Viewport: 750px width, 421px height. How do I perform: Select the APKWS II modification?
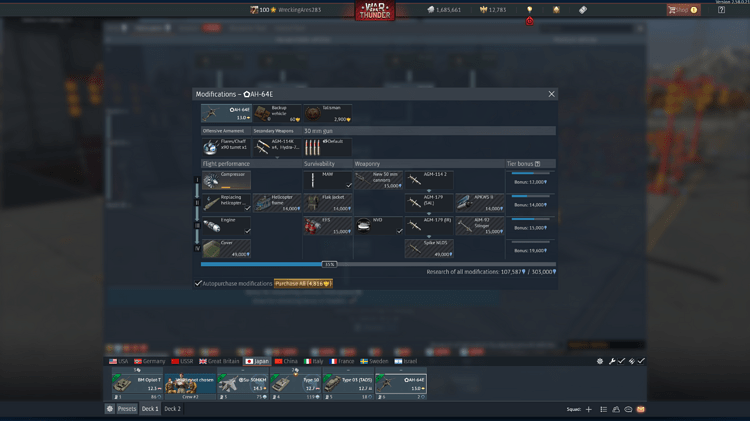(x=480, y=203)
